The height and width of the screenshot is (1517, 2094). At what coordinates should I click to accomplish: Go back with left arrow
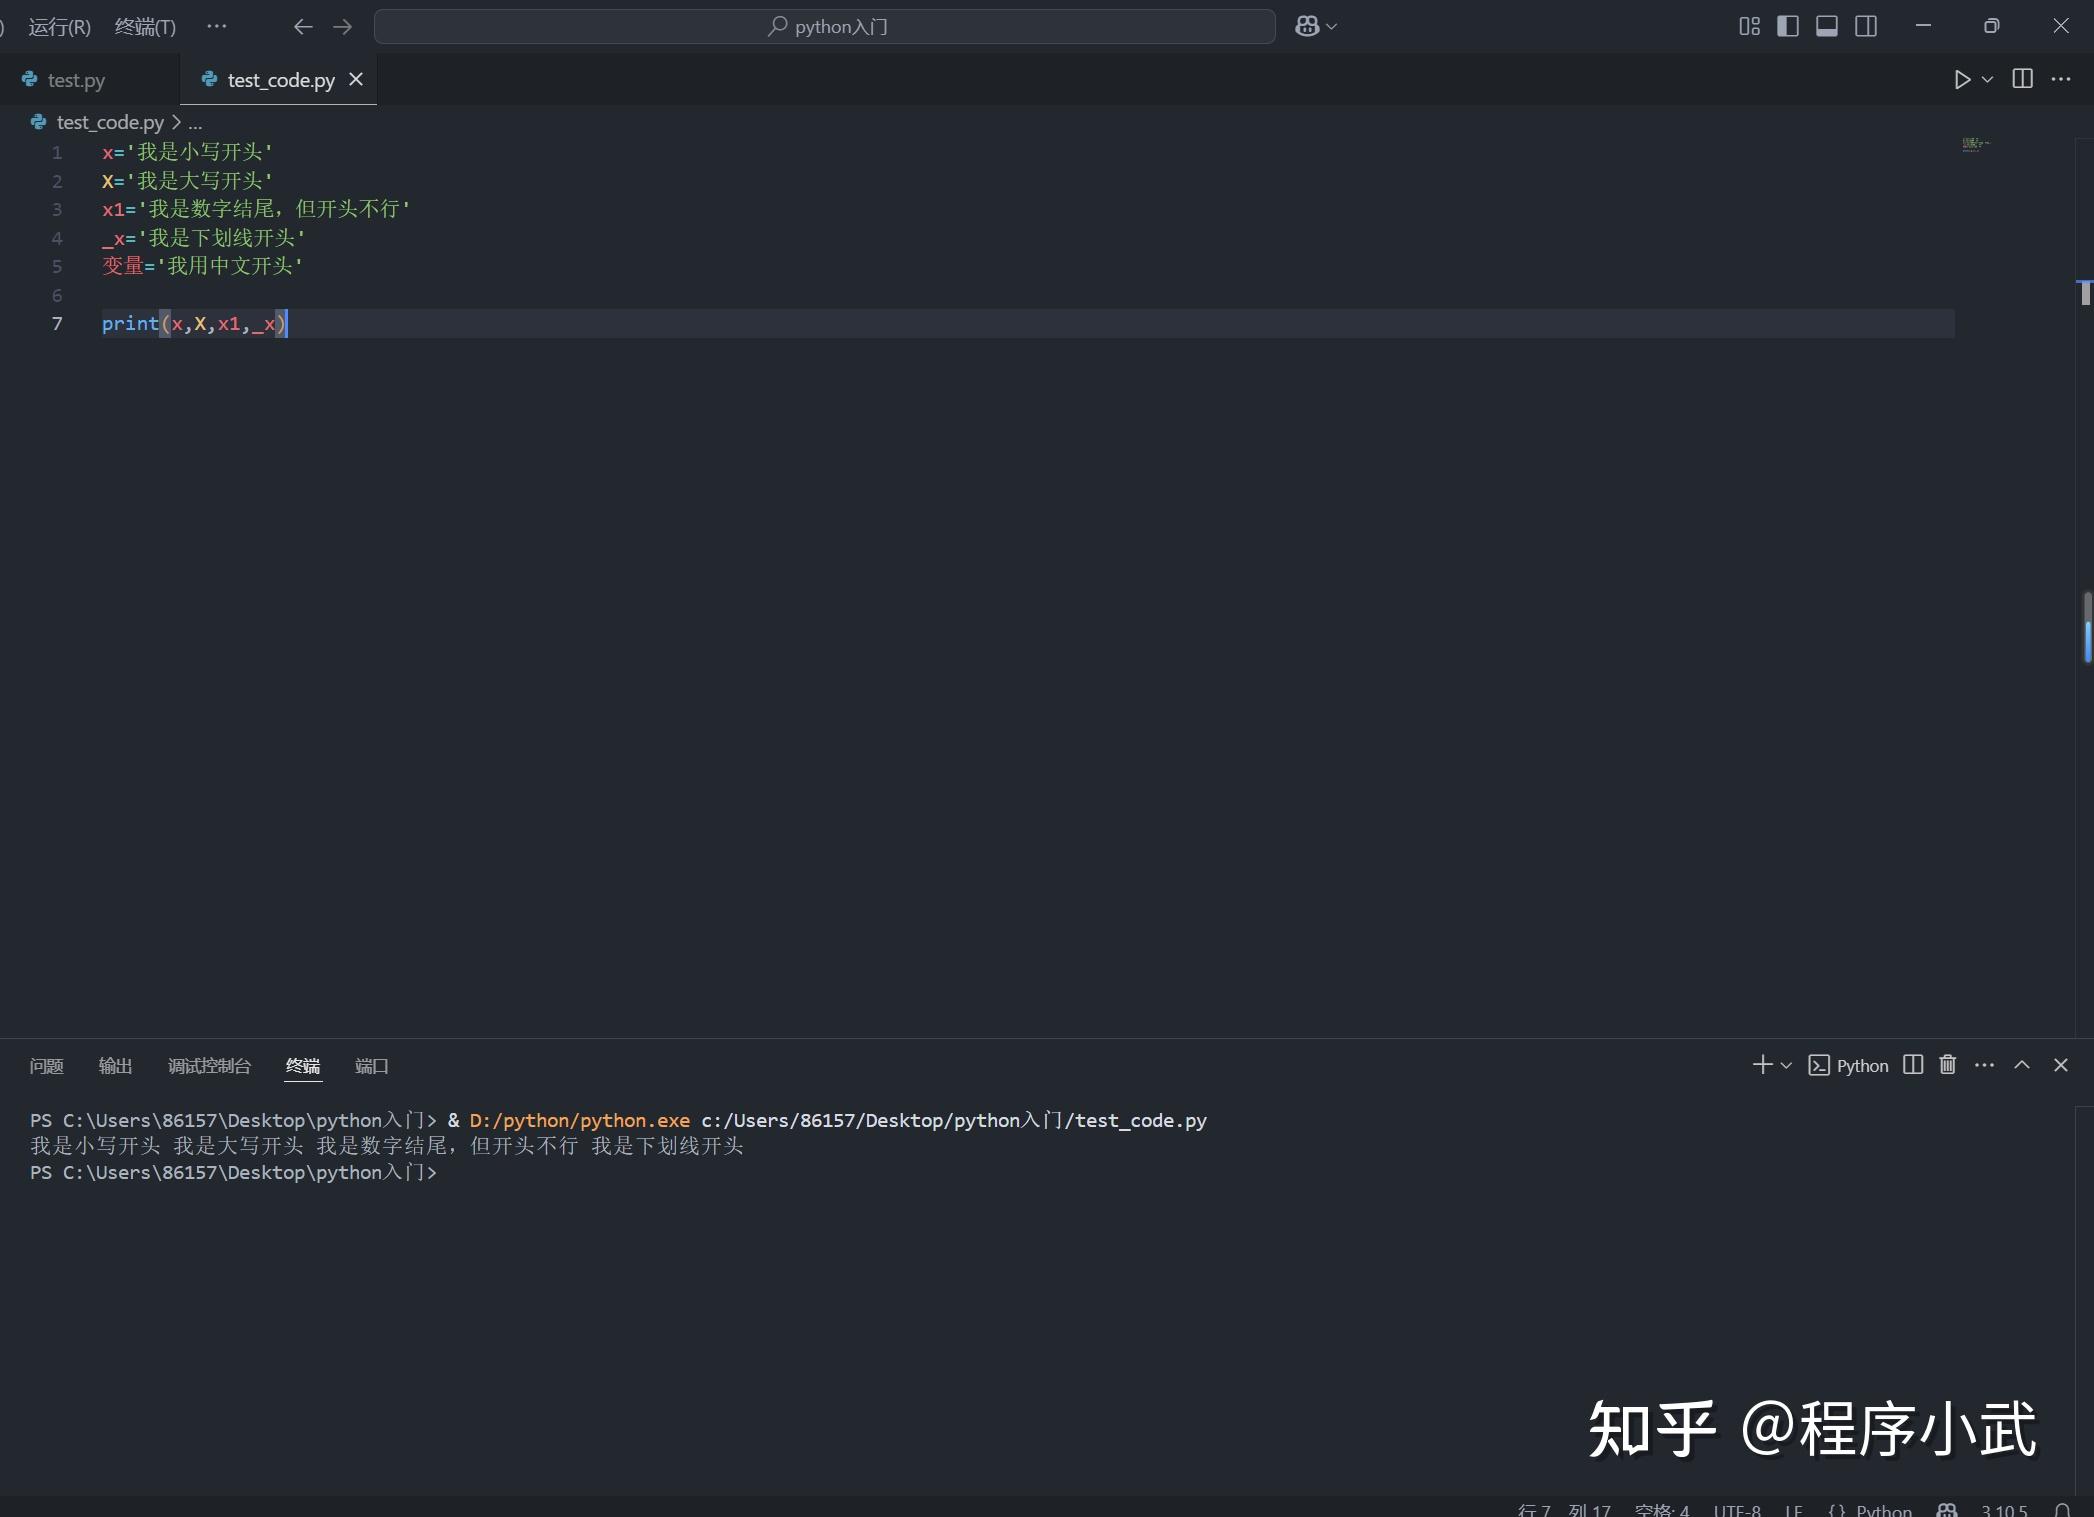click(x=303, y=27)
